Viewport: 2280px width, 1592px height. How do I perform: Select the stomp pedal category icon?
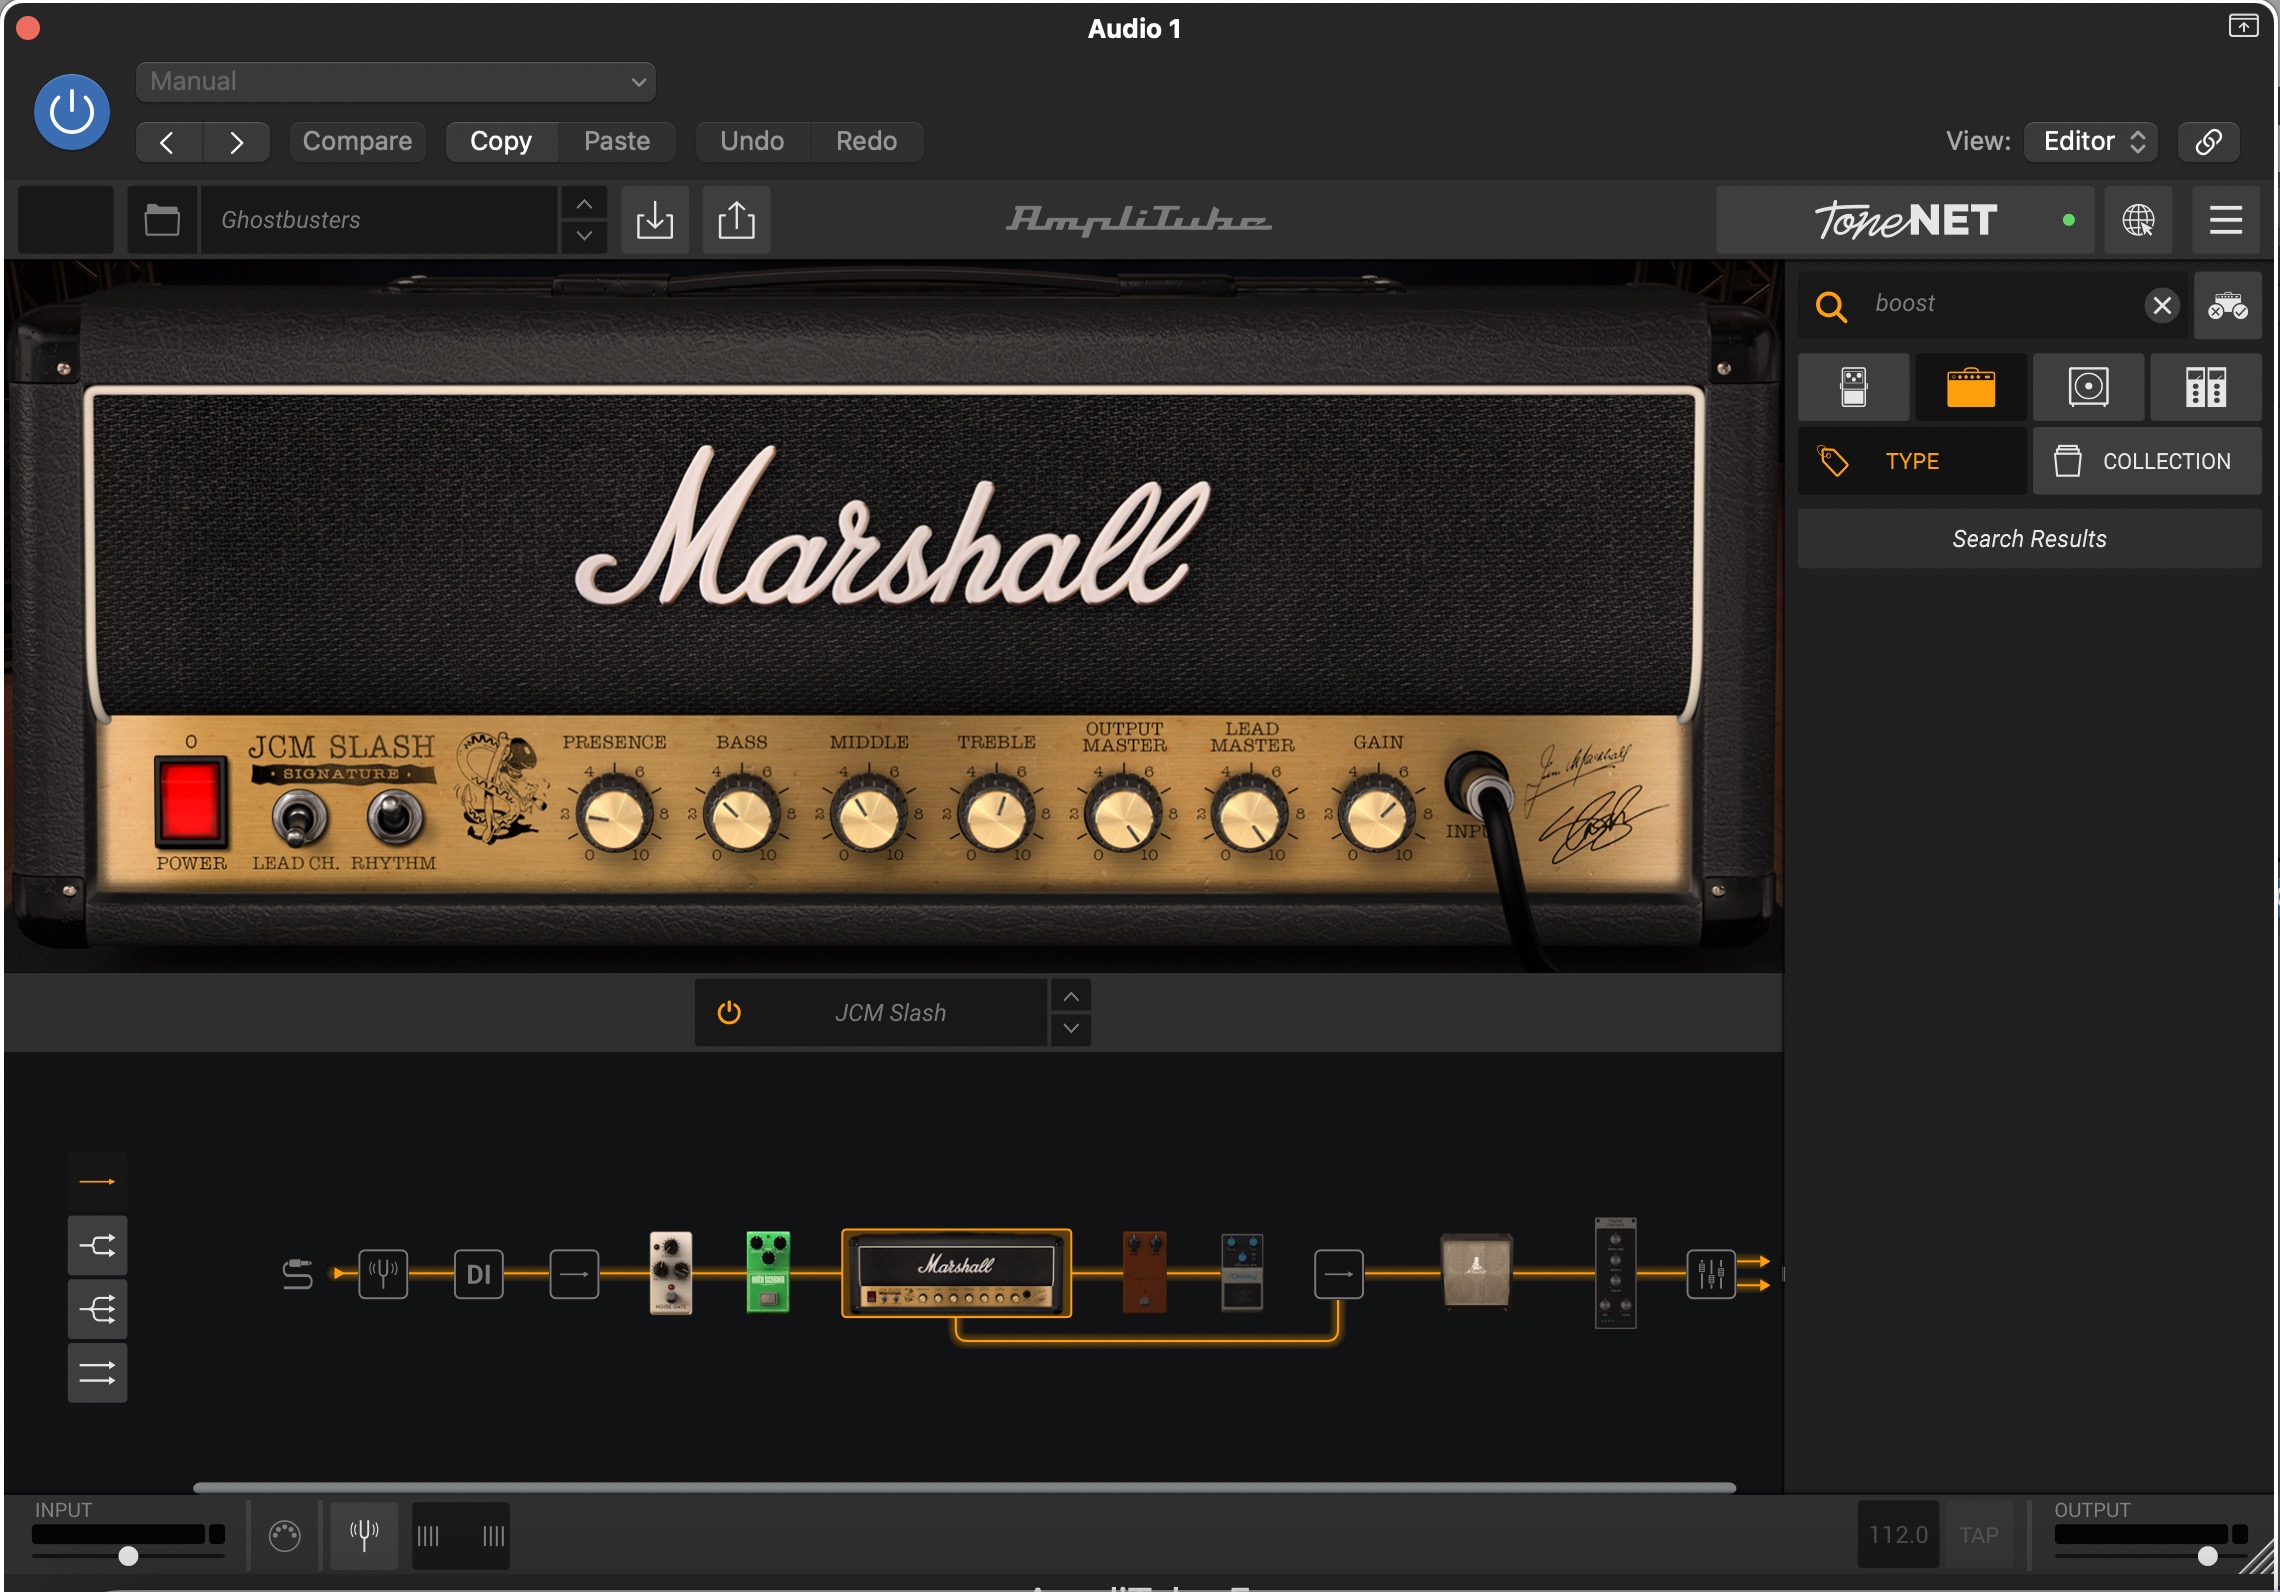[1854, 387]
